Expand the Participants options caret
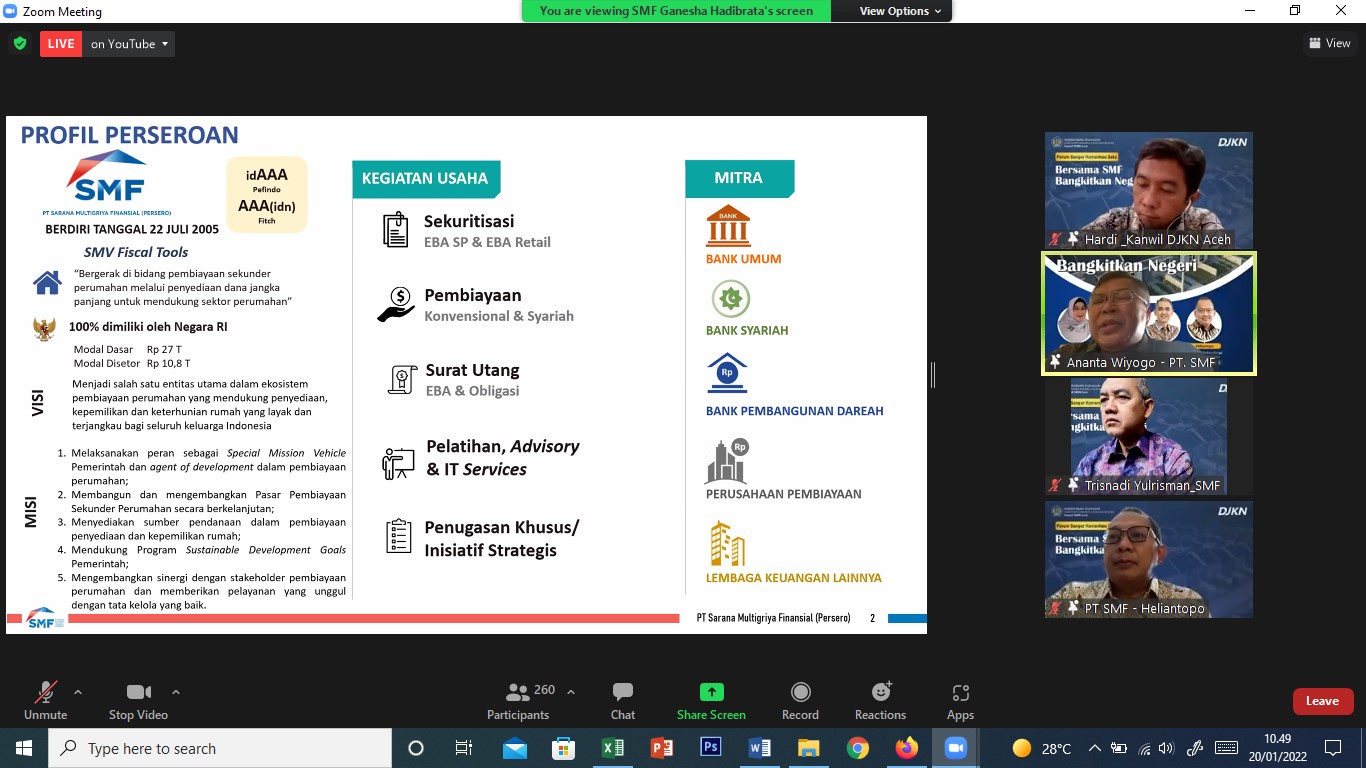The height and width of the screenshot is (768, 1366). click(571, 691)
